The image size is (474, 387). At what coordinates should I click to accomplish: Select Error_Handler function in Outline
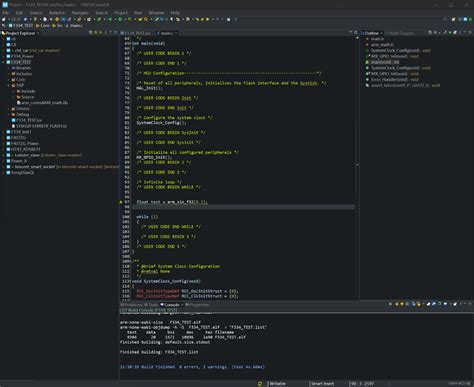coord(392,79)
